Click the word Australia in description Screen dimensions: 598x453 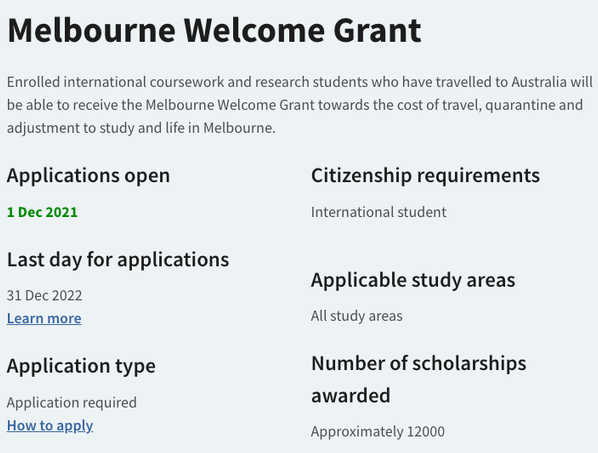tap(539, 82)
